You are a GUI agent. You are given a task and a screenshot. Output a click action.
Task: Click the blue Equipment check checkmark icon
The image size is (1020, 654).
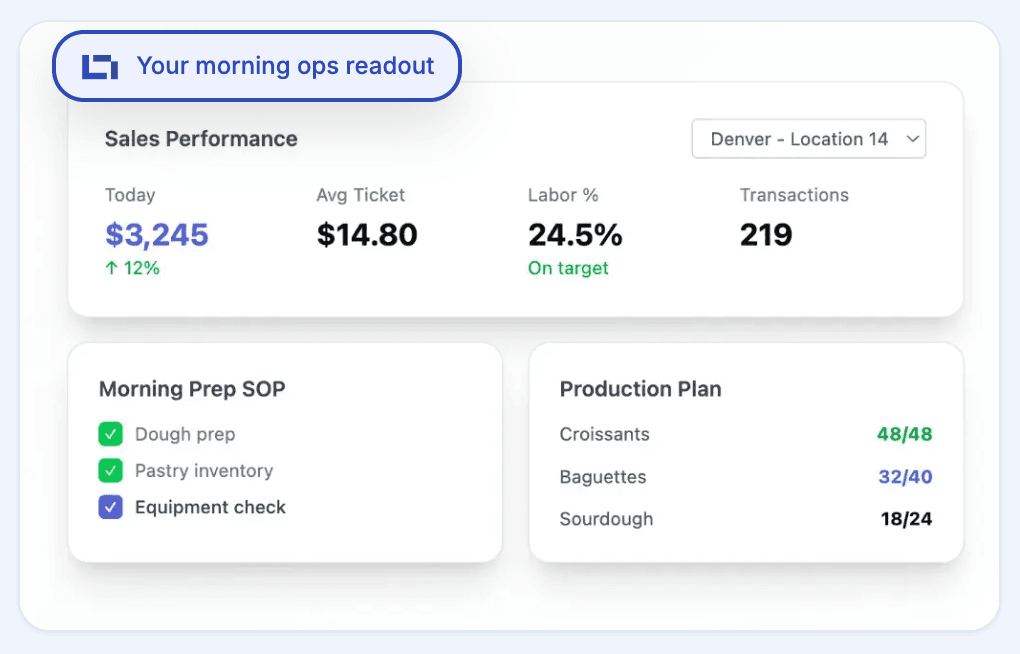pyautogui.click(x=110, y=507)
